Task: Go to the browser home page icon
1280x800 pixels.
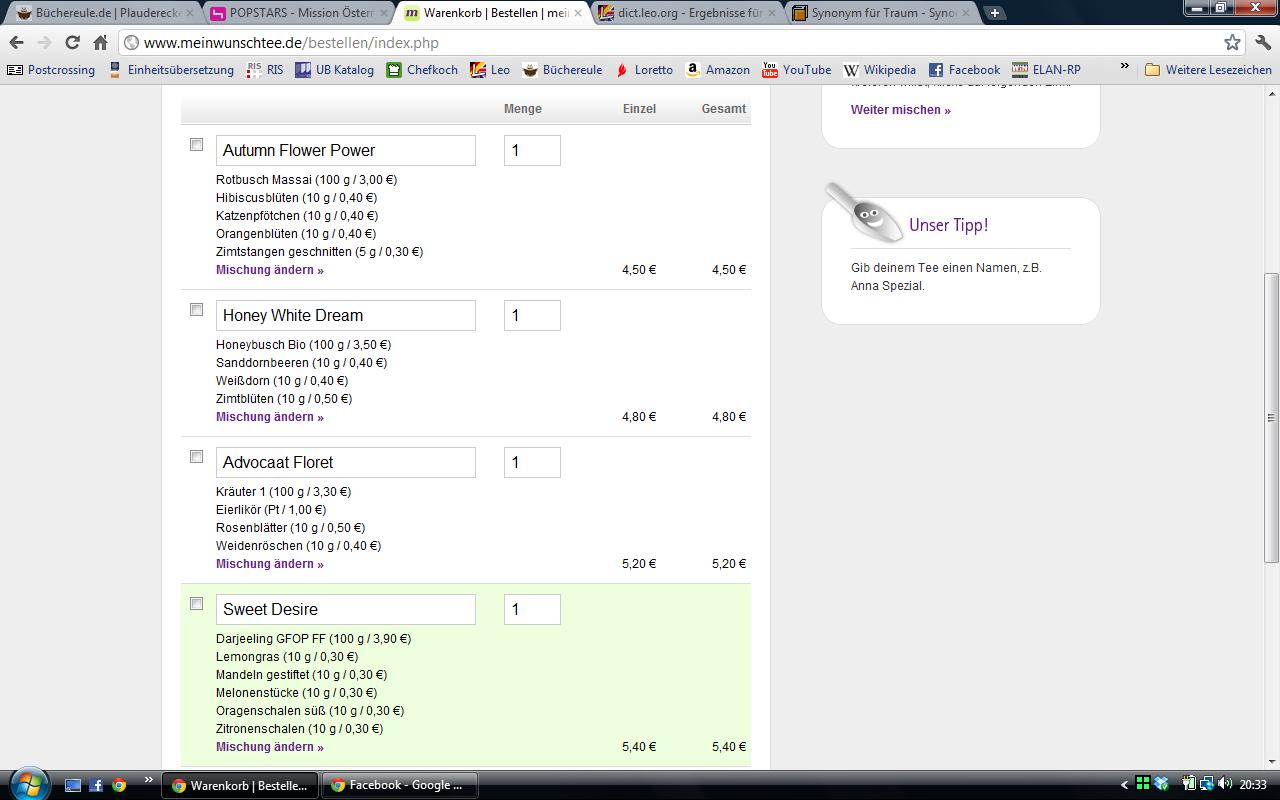Action: point(100,42)
